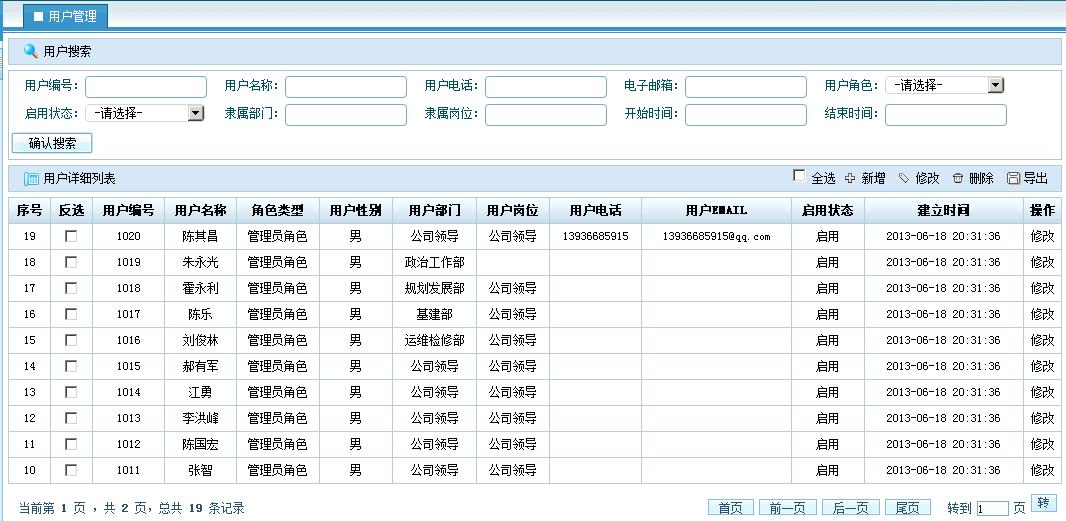The width and height of the screenshot is (1066, 521).
Task: Focus the 隶属岗位 search field
Action: (x=545, y=114)
